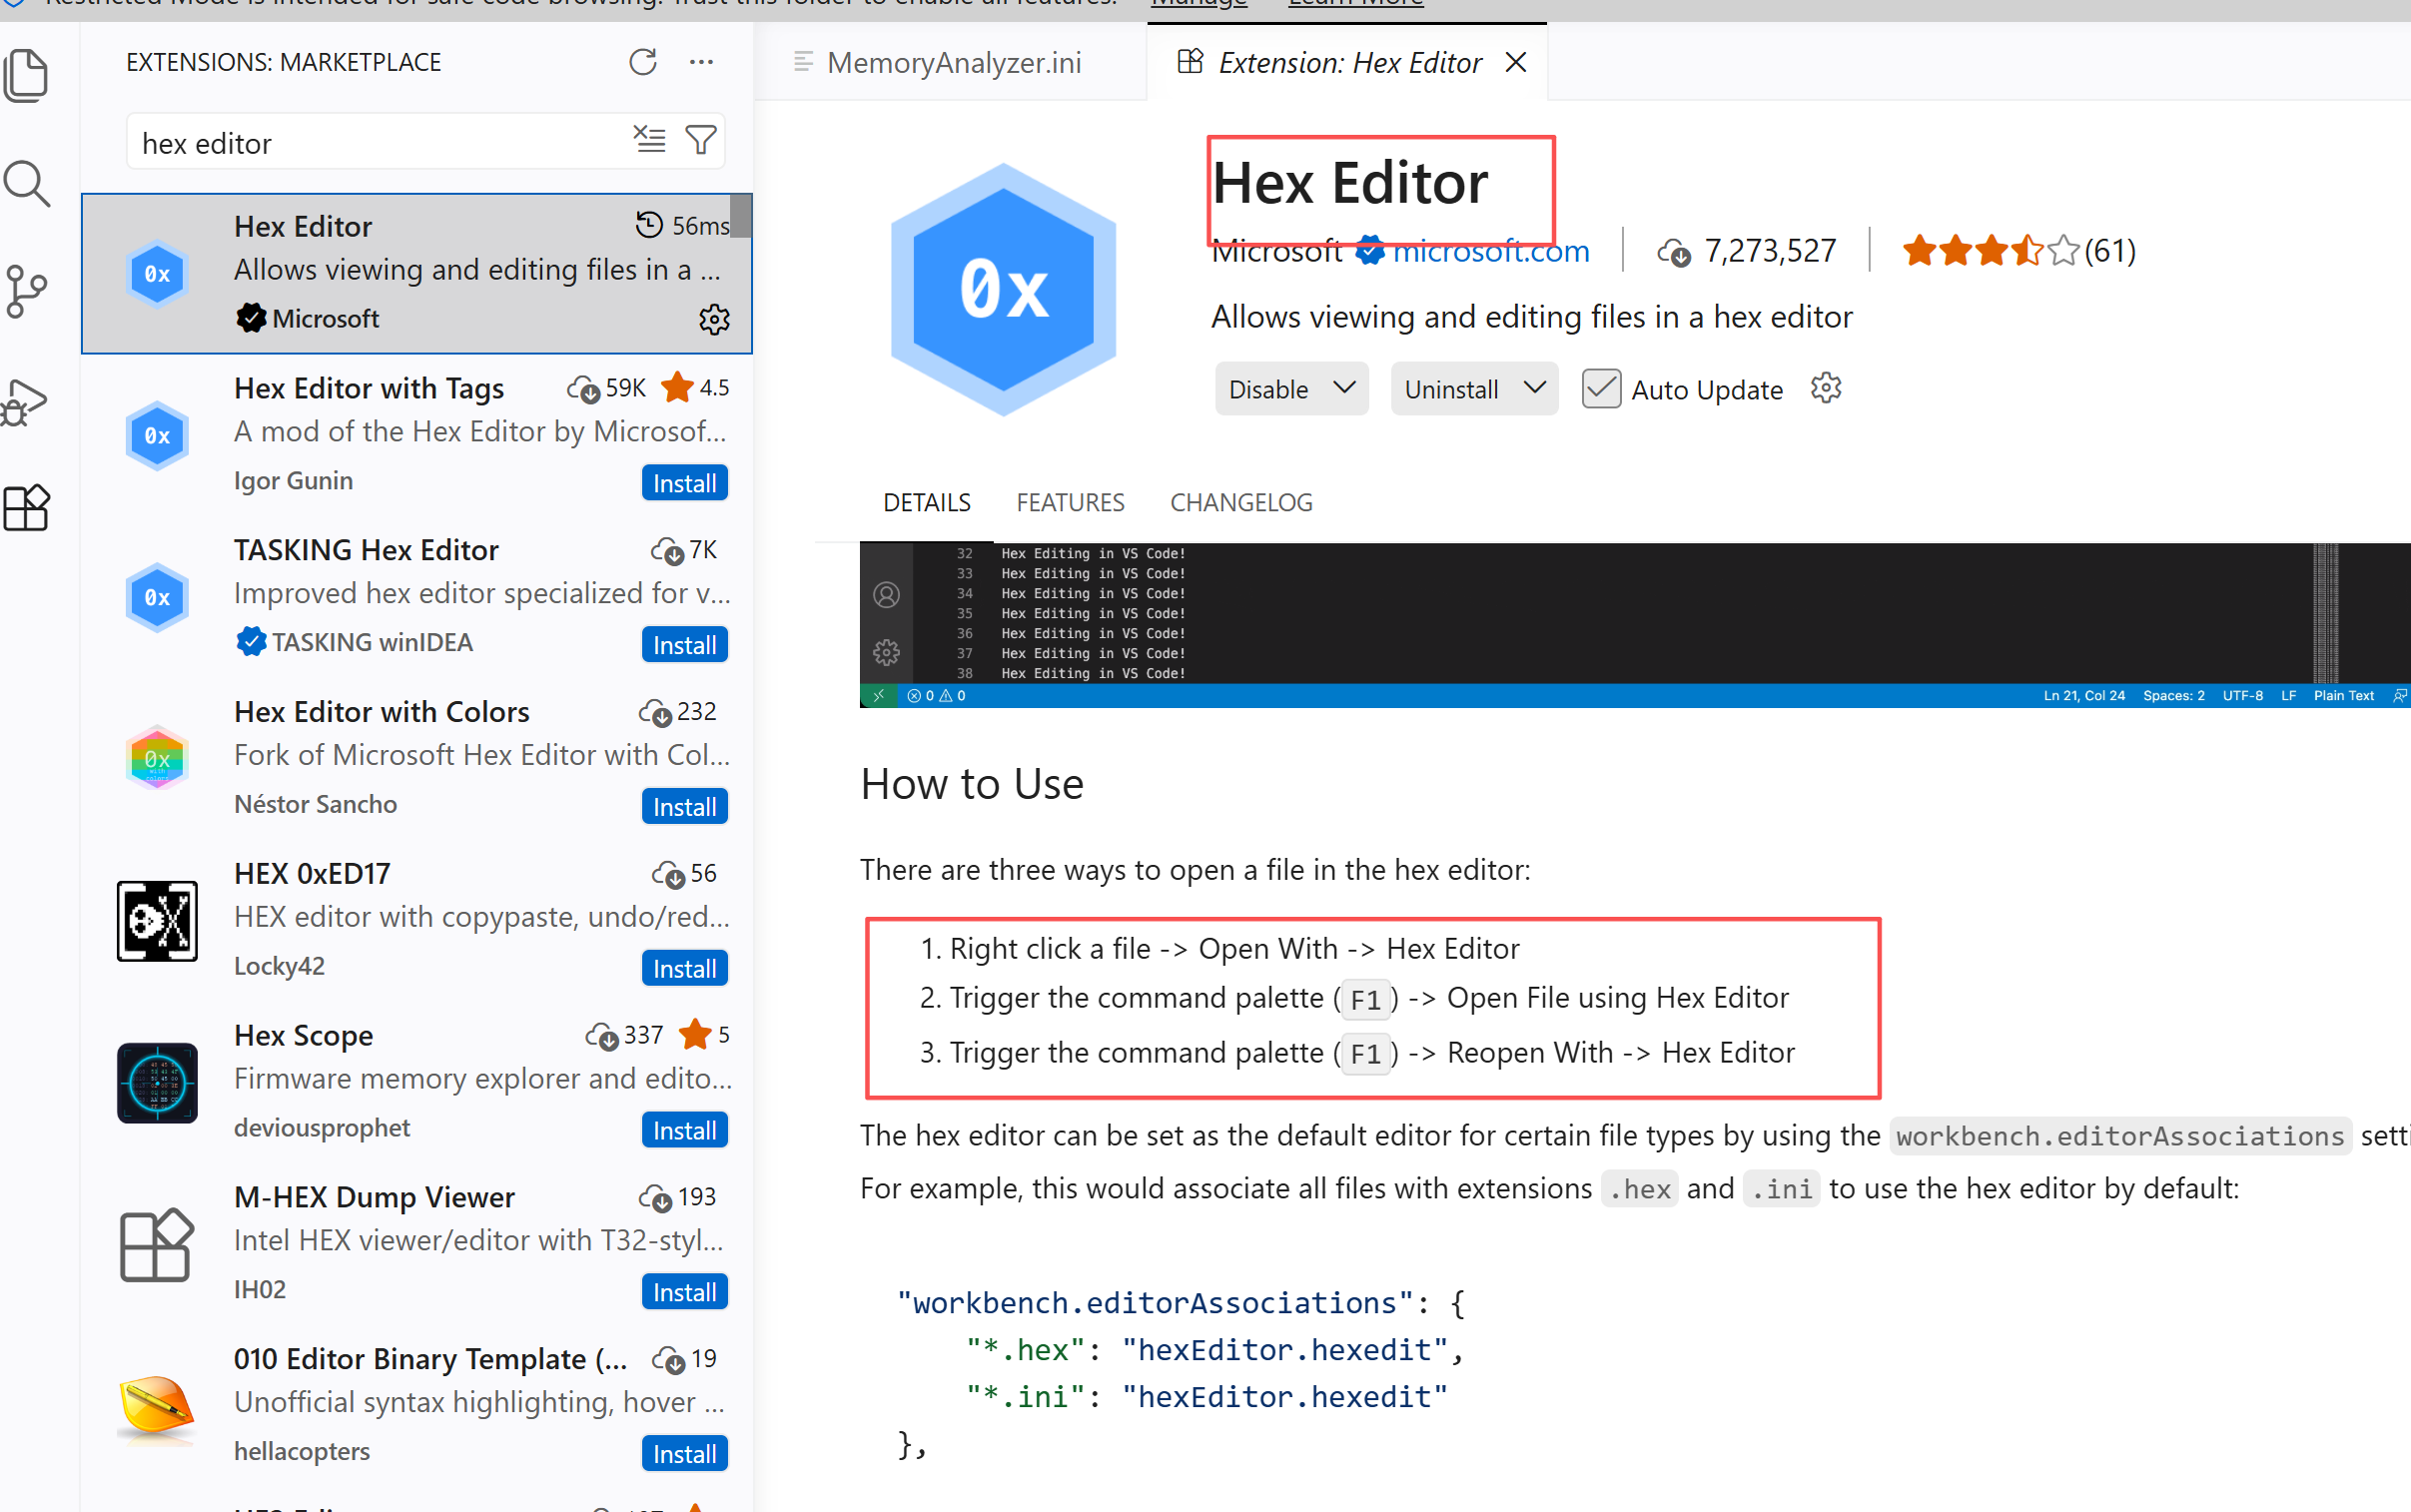
Task: Click the extensions list scrollbar thumb
Action: (x=740, y=216)
